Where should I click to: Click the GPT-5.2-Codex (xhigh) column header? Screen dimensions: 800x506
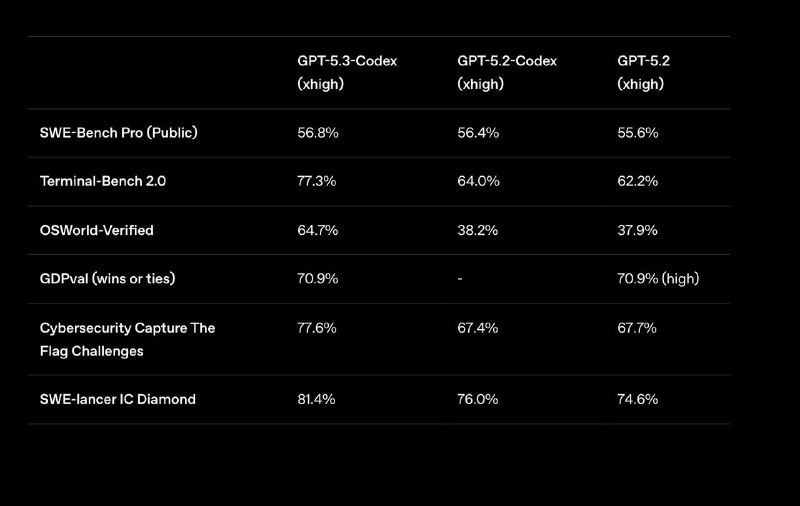(x=507, y=73)
